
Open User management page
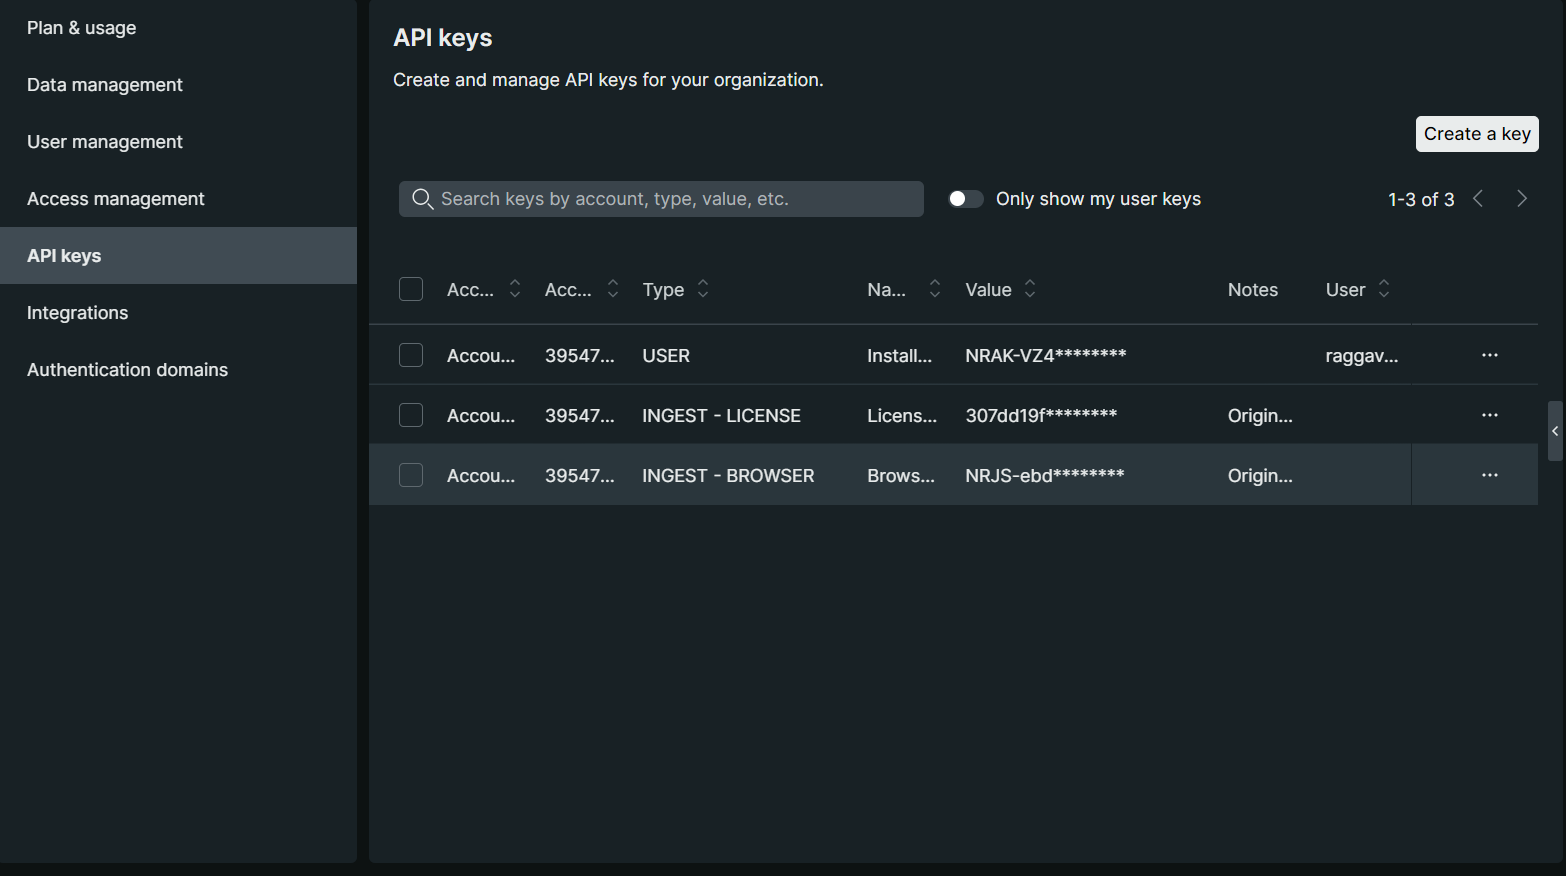pos(104,142)
